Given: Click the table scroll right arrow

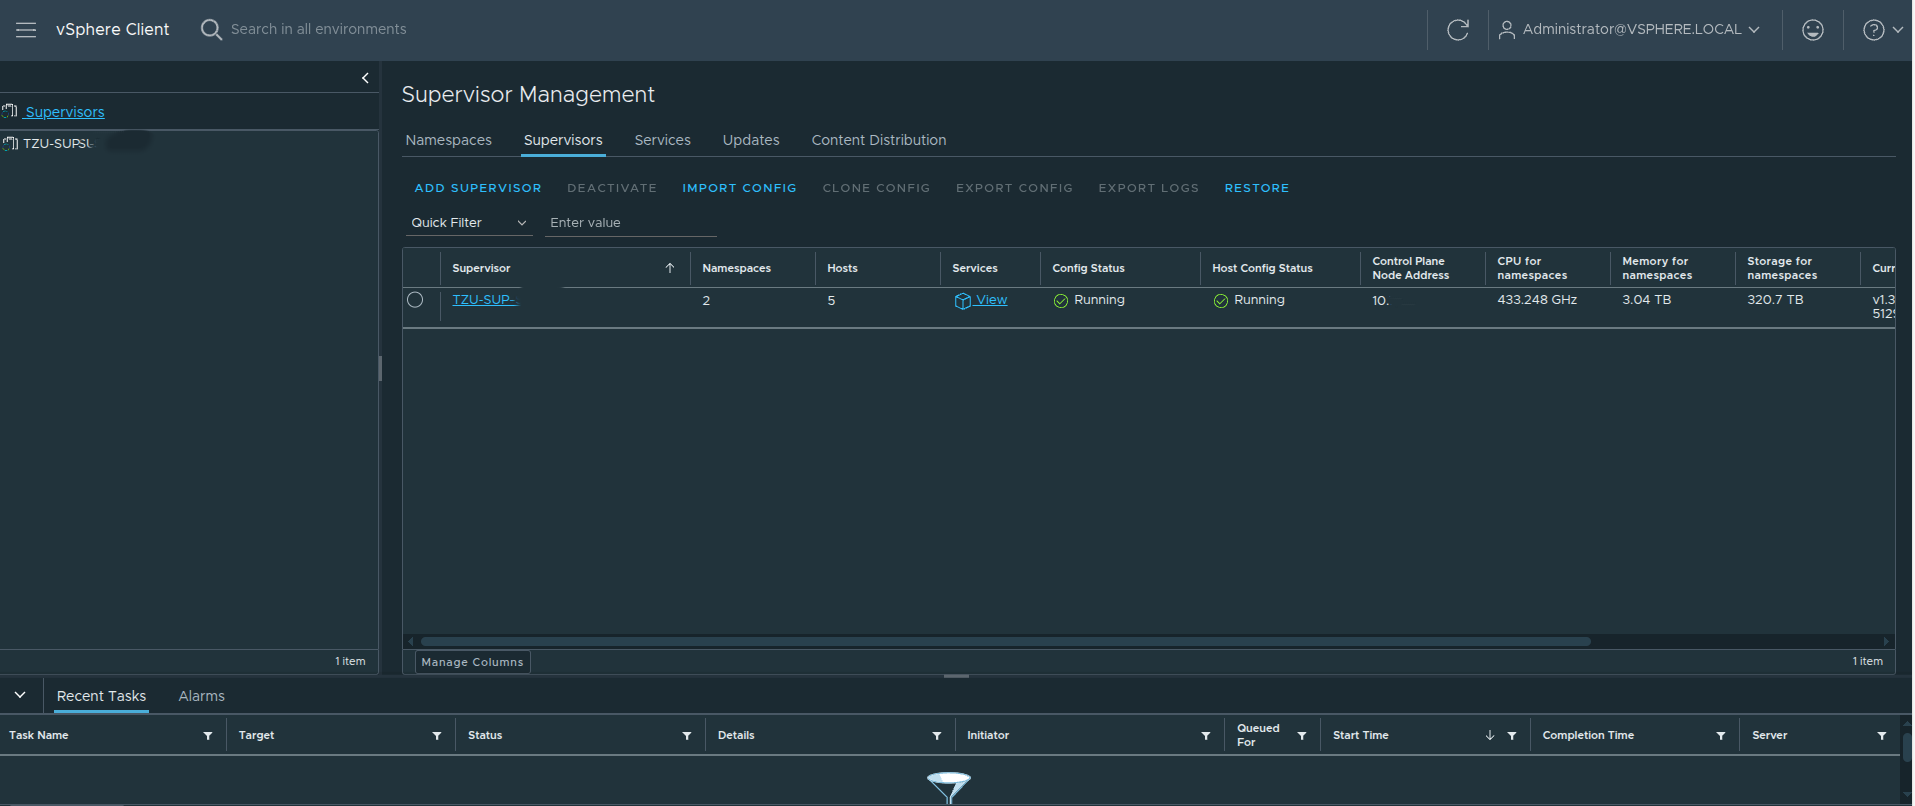Looking at the screenshot, I should 1887,641.
